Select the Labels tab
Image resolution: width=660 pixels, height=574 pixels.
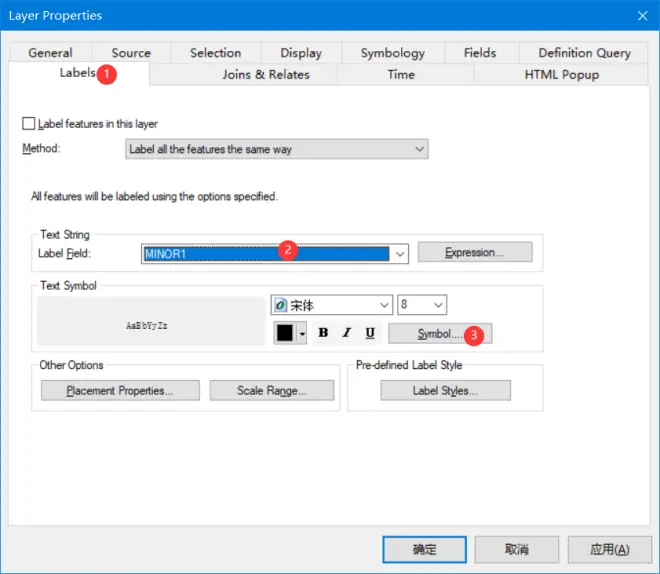point(78,73)
